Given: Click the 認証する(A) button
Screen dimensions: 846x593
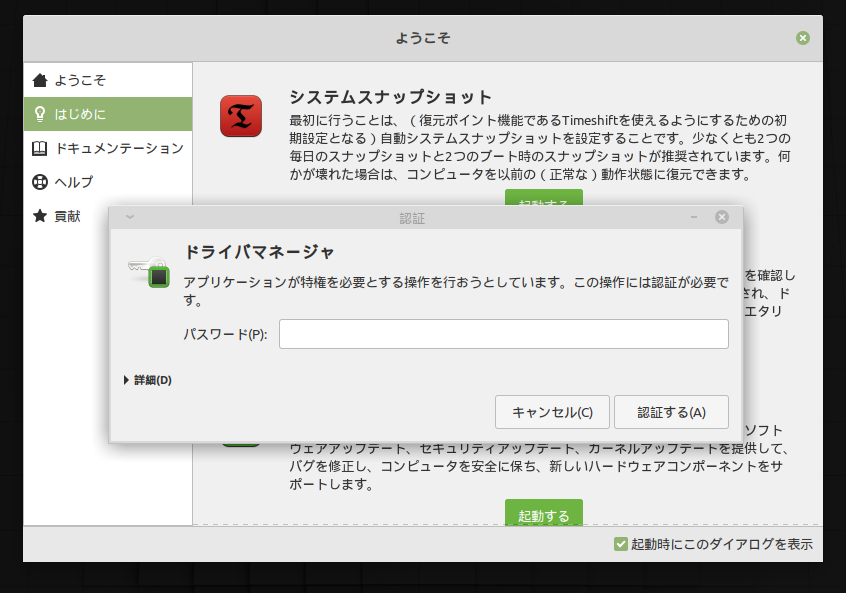Looking at the screenshot, I should [671, 412].
